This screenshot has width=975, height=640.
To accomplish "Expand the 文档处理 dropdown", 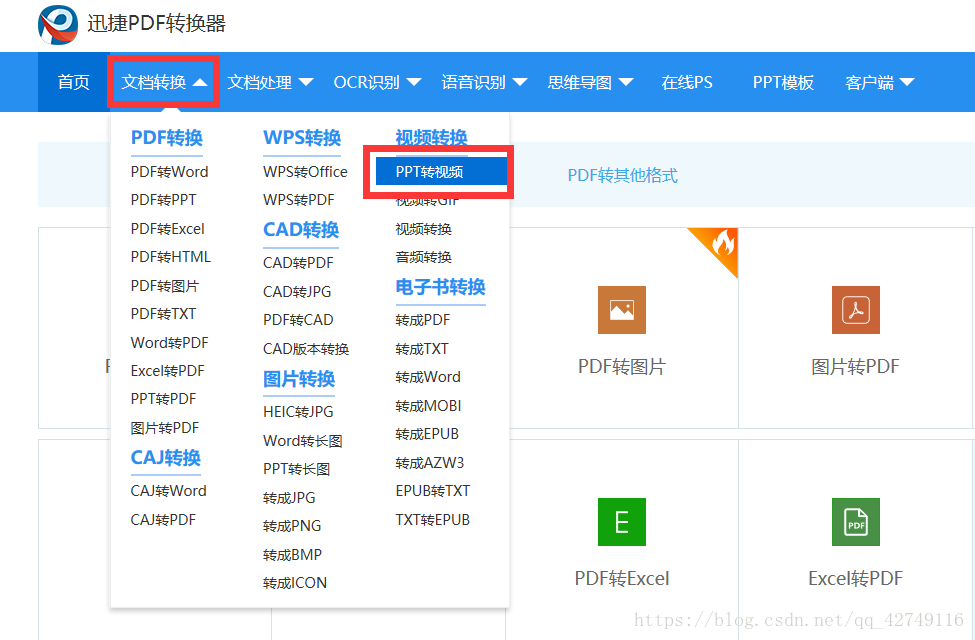I will coord(270,82).
